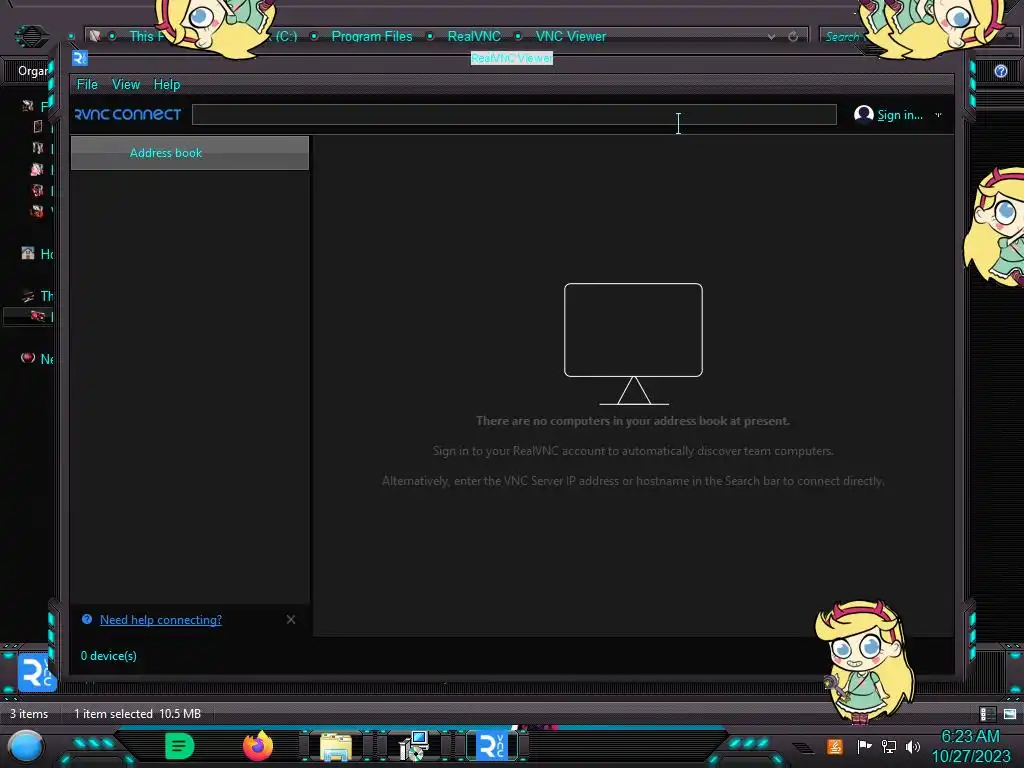Click the RealVNC Viewer title bar icon
The height and width of the screenshot is (768, 1024).
[80, 58]
